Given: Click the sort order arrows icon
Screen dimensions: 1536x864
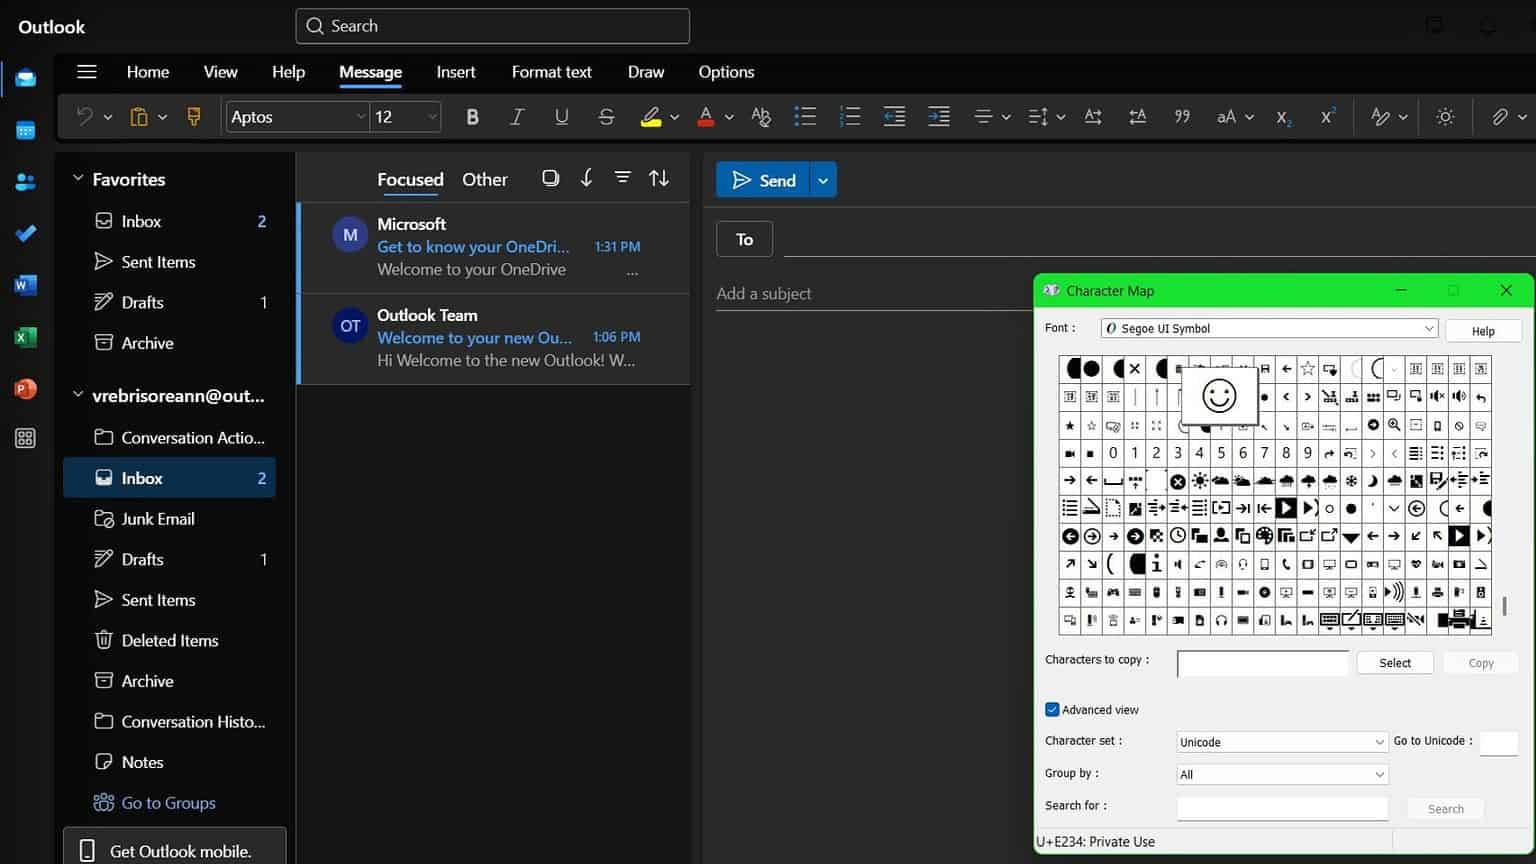Looking at the screenshot, I should click(659, 178).
